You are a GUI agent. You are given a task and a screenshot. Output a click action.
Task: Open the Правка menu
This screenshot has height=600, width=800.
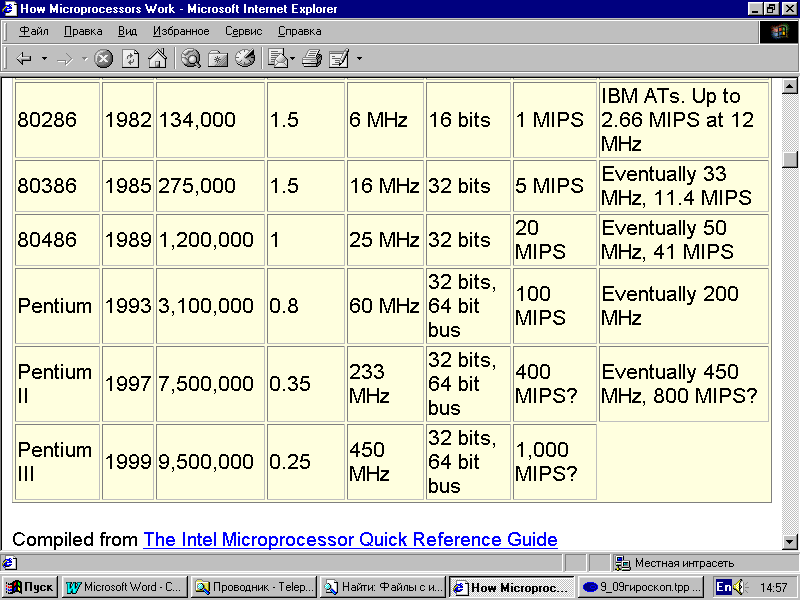point(83,31)
